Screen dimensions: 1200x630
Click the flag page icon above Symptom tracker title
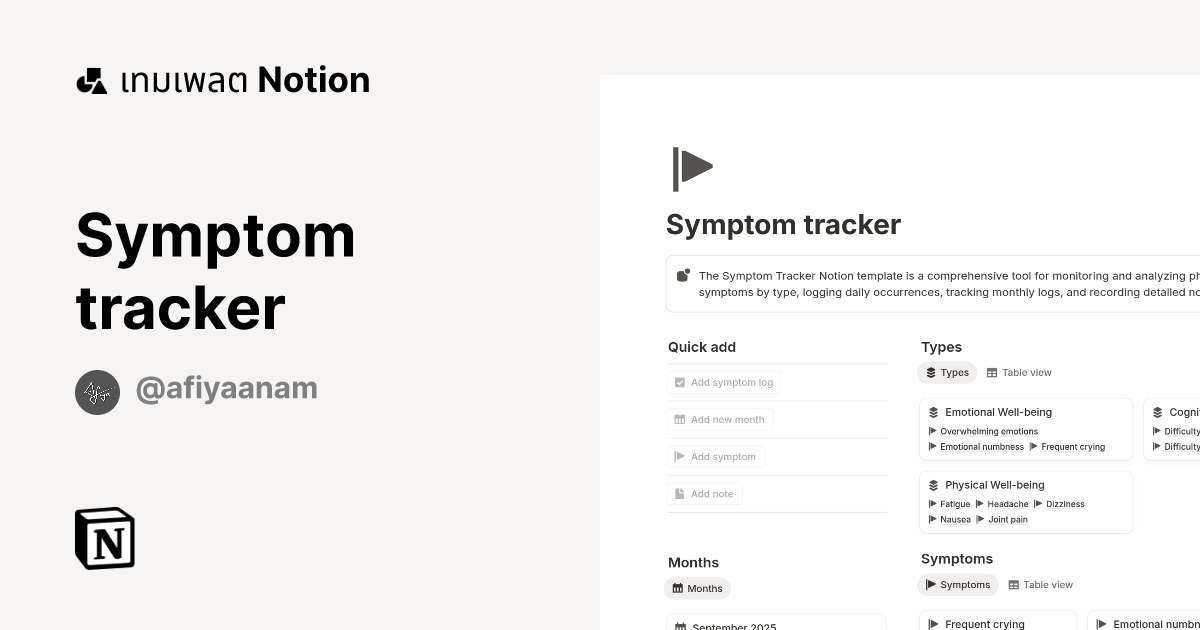point(692,168)
